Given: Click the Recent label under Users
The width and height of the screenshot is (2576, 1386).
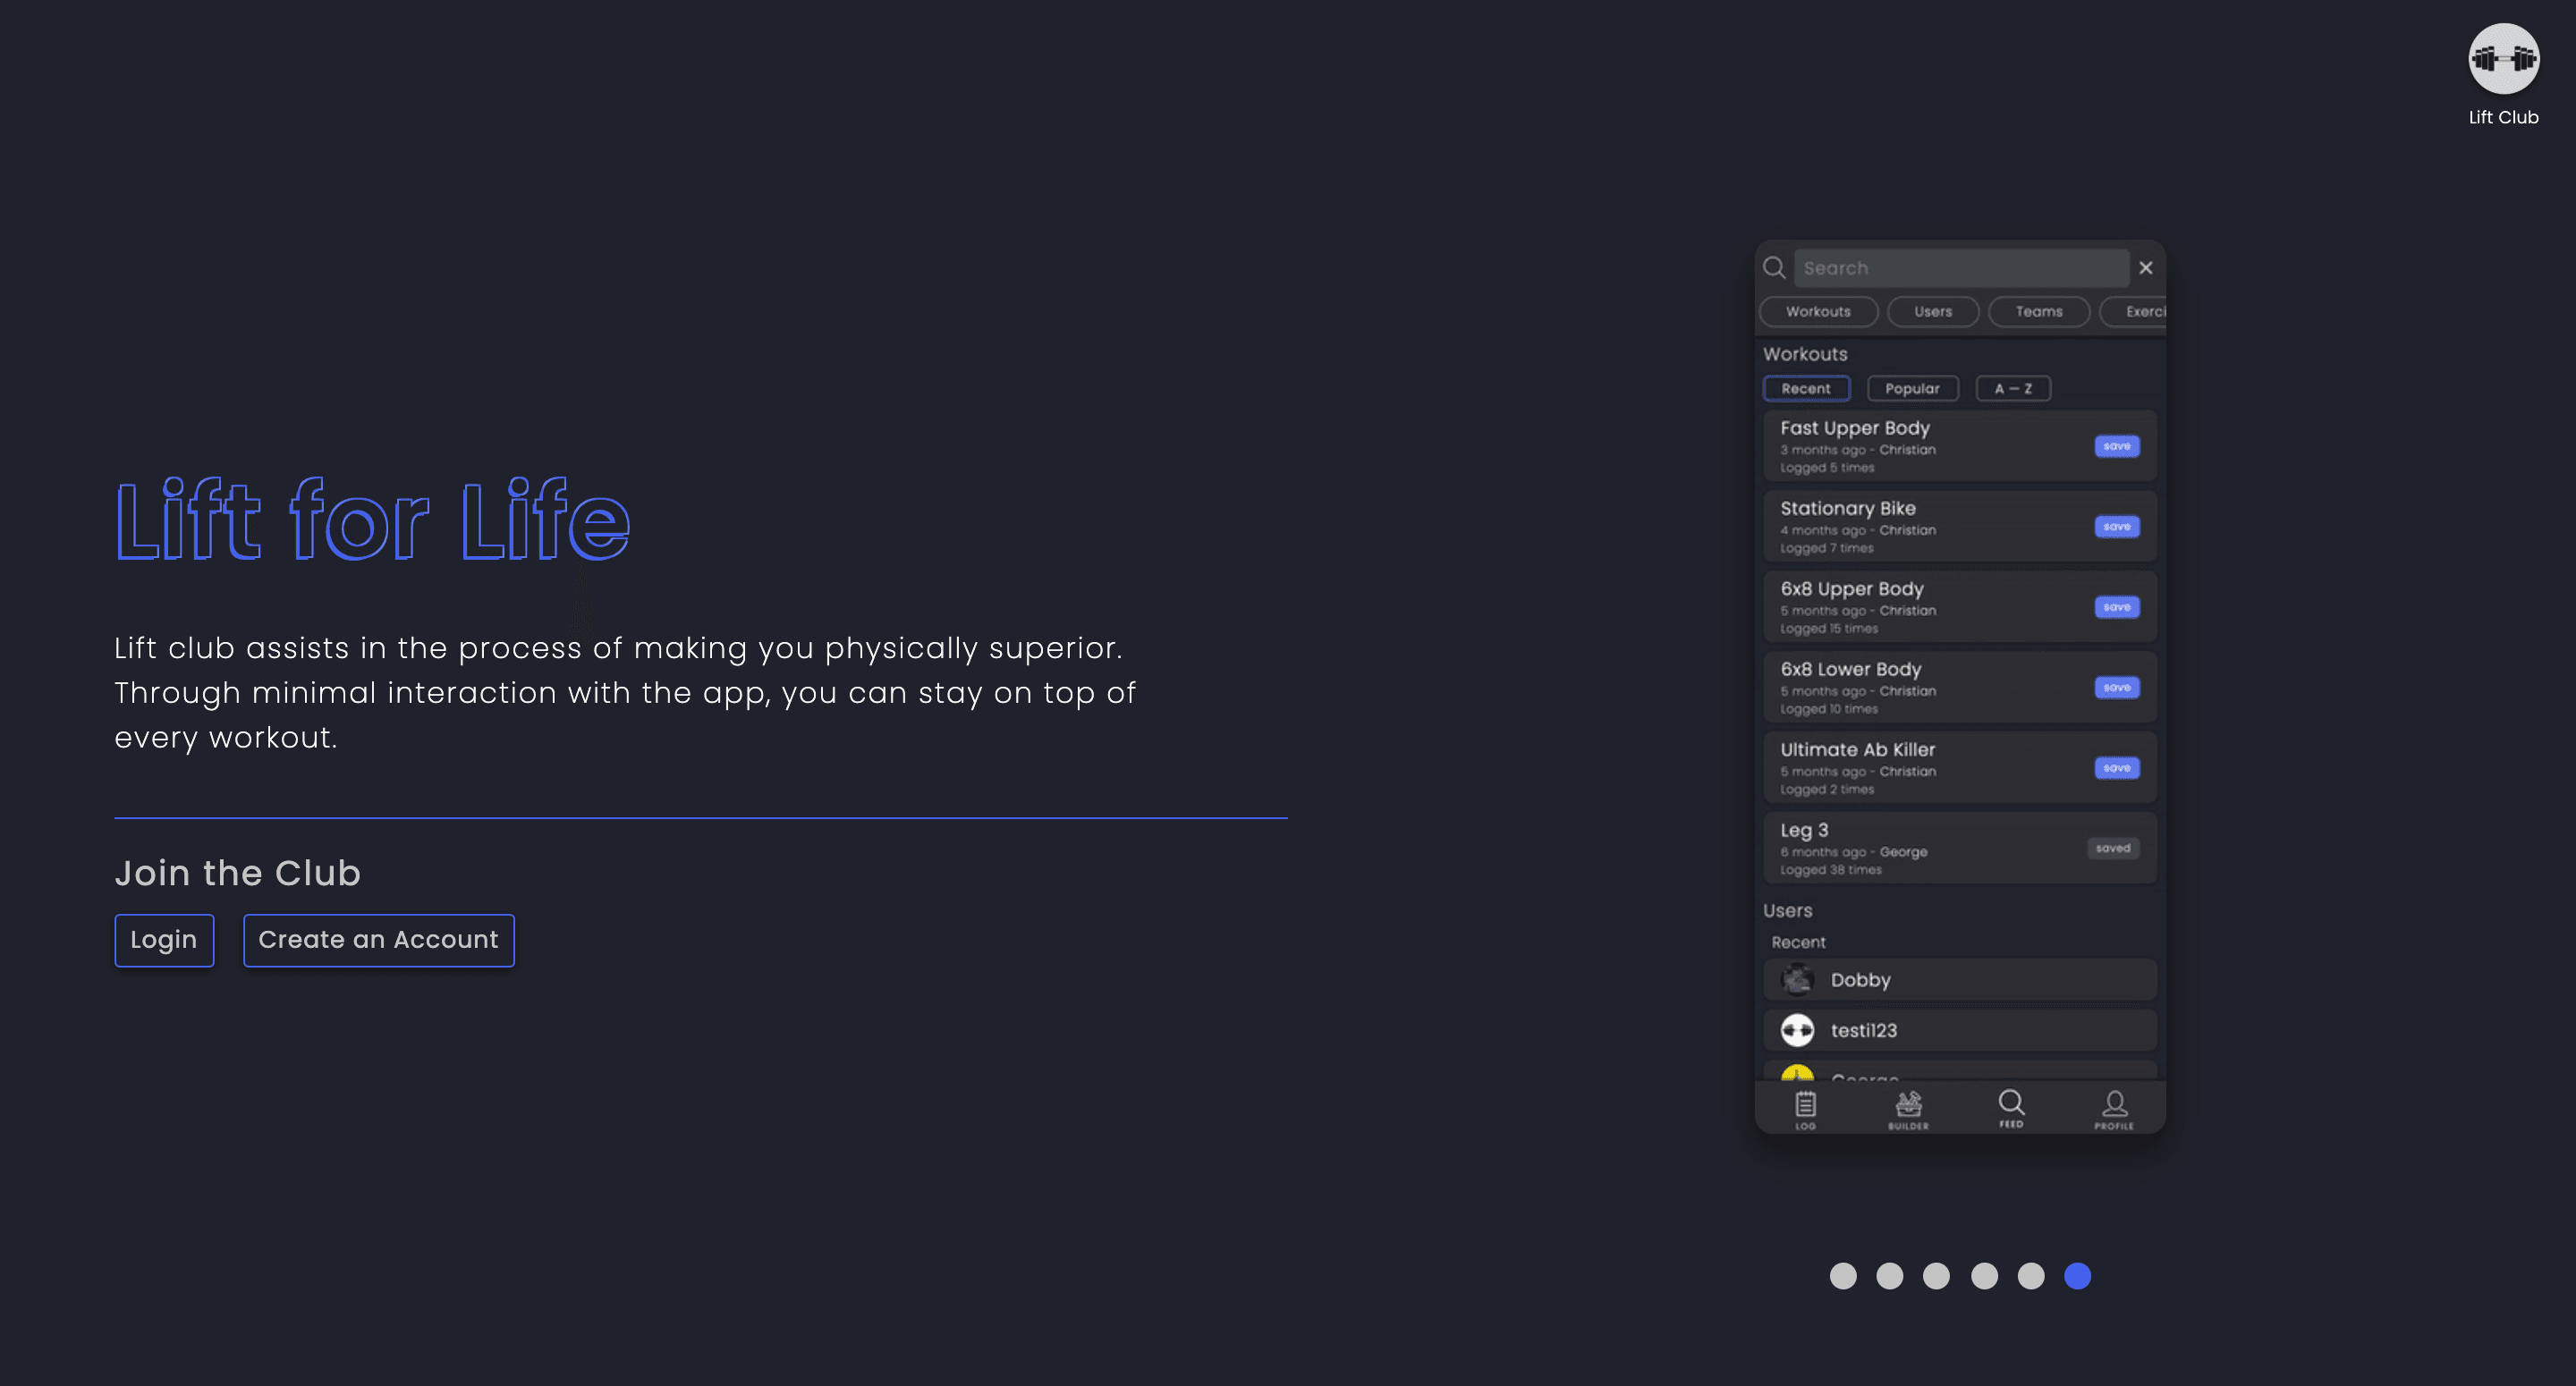Looking at the screenshot, I should [x=1798, y=942].
